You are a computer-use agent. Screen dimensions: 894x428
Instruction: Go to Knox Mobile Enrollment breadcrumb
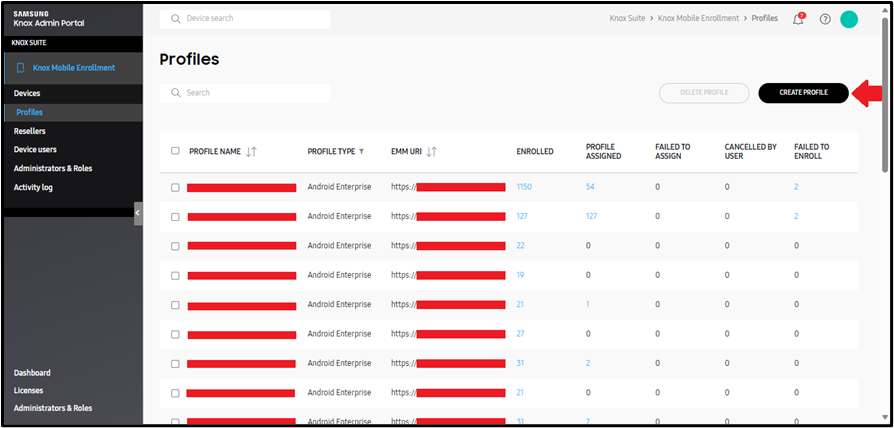pos(698,18)
